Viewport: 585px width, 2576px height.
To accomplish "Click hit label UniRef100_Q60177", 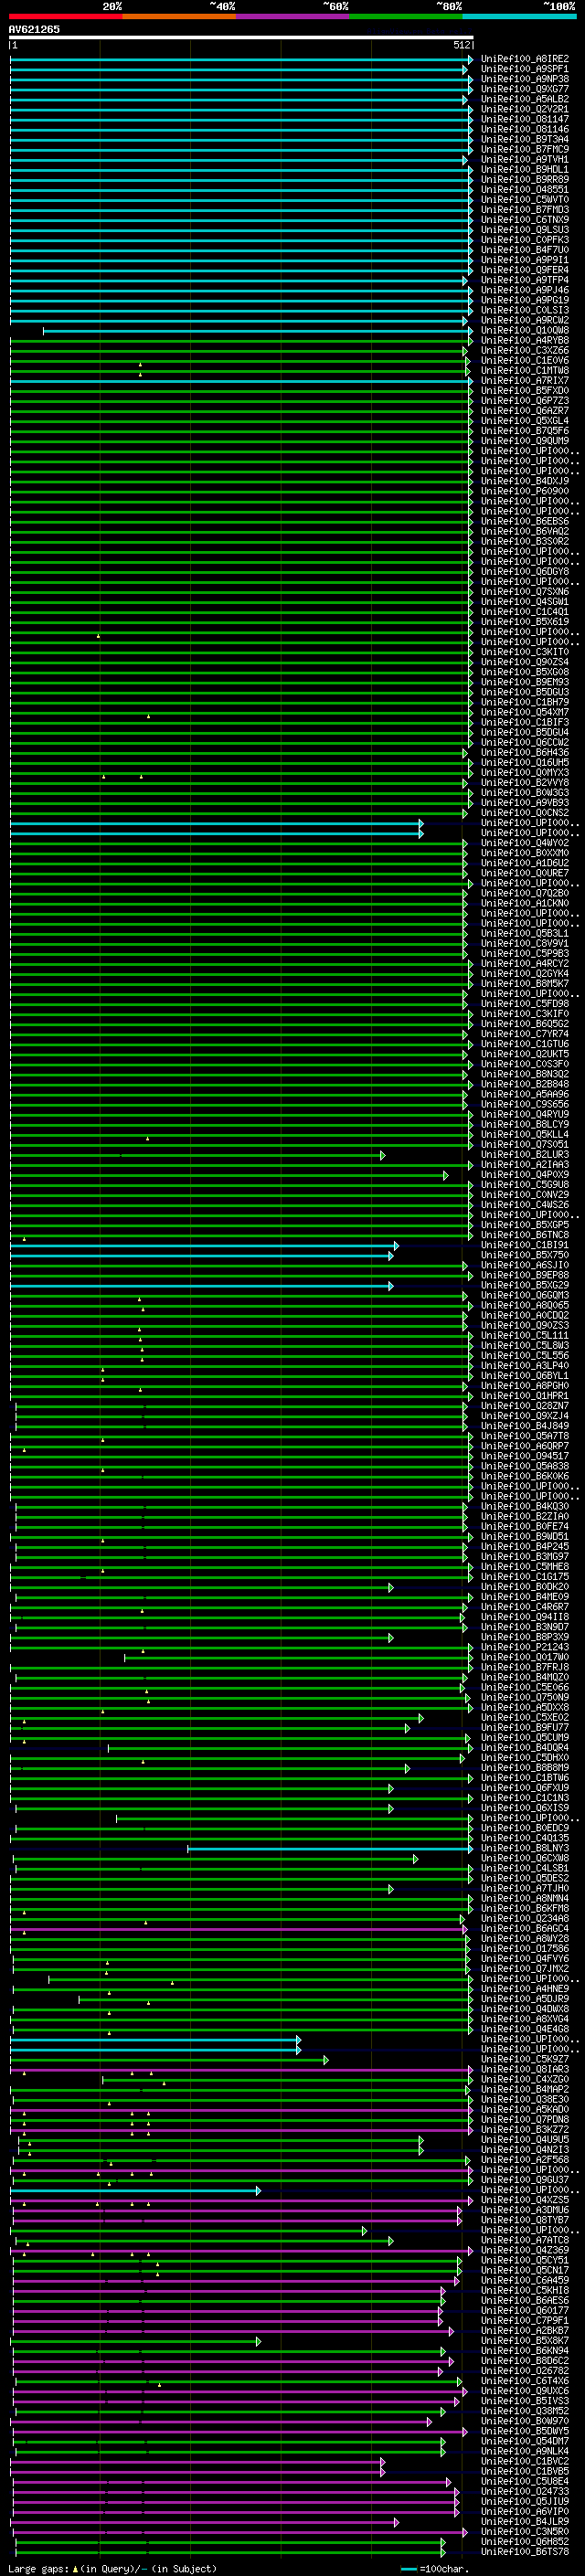I will [x=525, y=2310].
